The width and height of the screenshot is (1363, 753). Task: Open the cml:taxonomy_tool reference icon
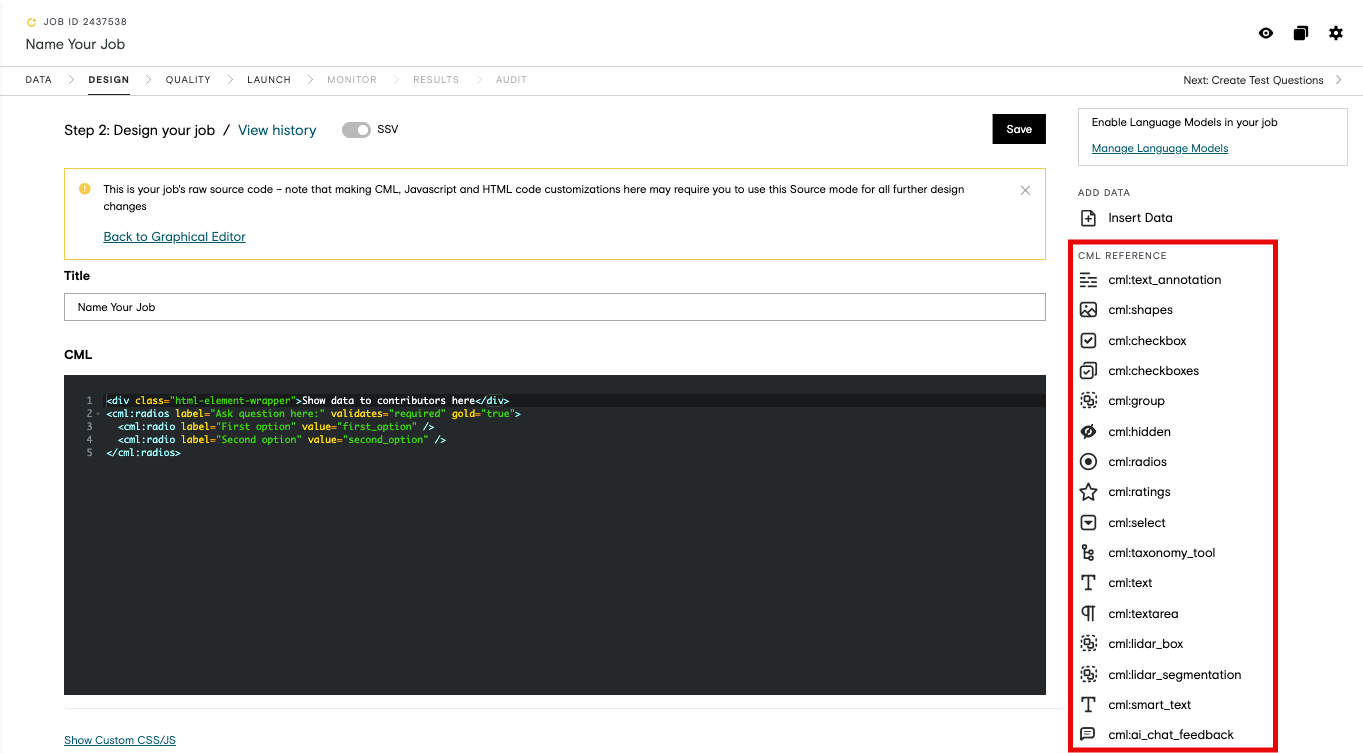click(1088, 553)
